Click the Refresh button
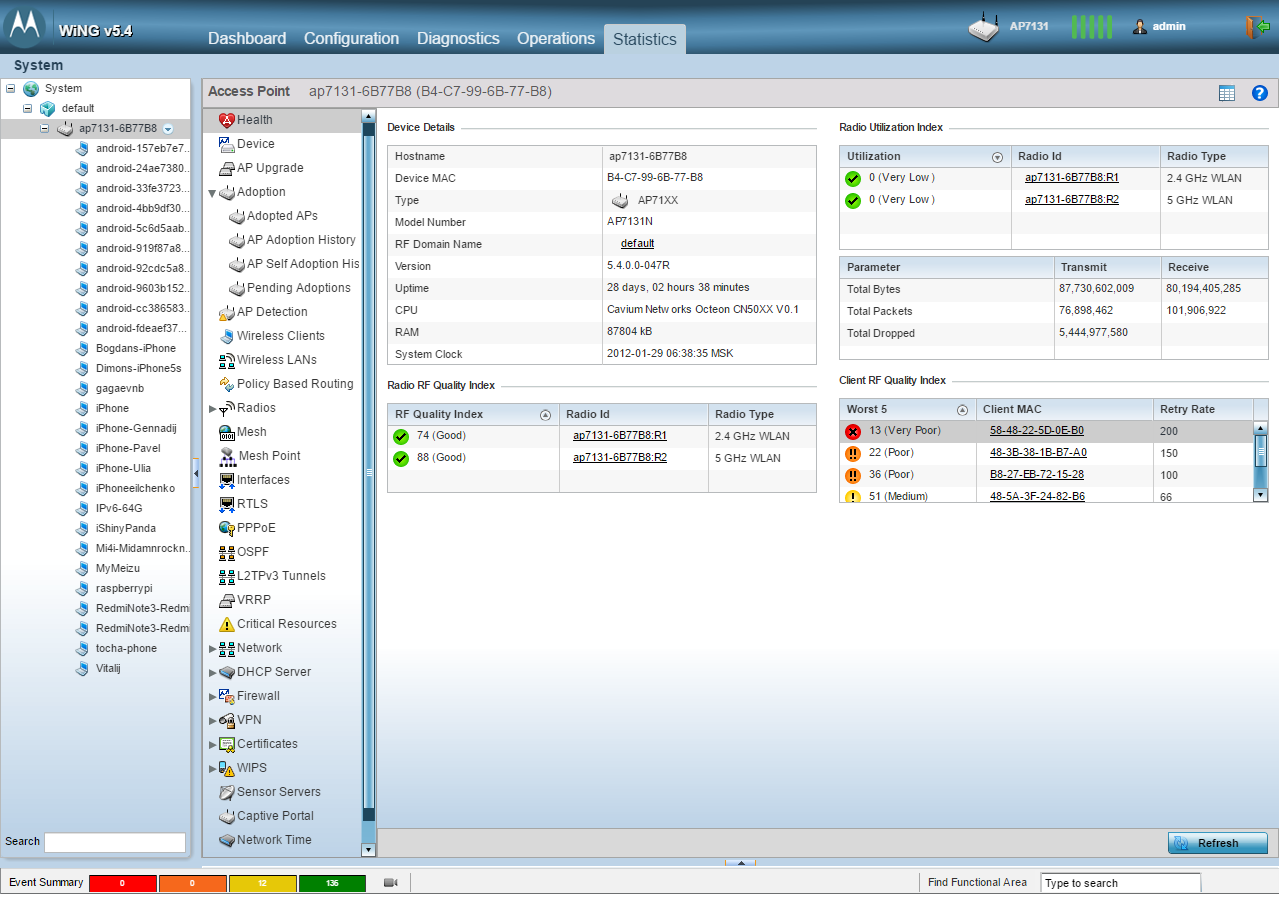Screen dimensions: 1279x897 1218,843
